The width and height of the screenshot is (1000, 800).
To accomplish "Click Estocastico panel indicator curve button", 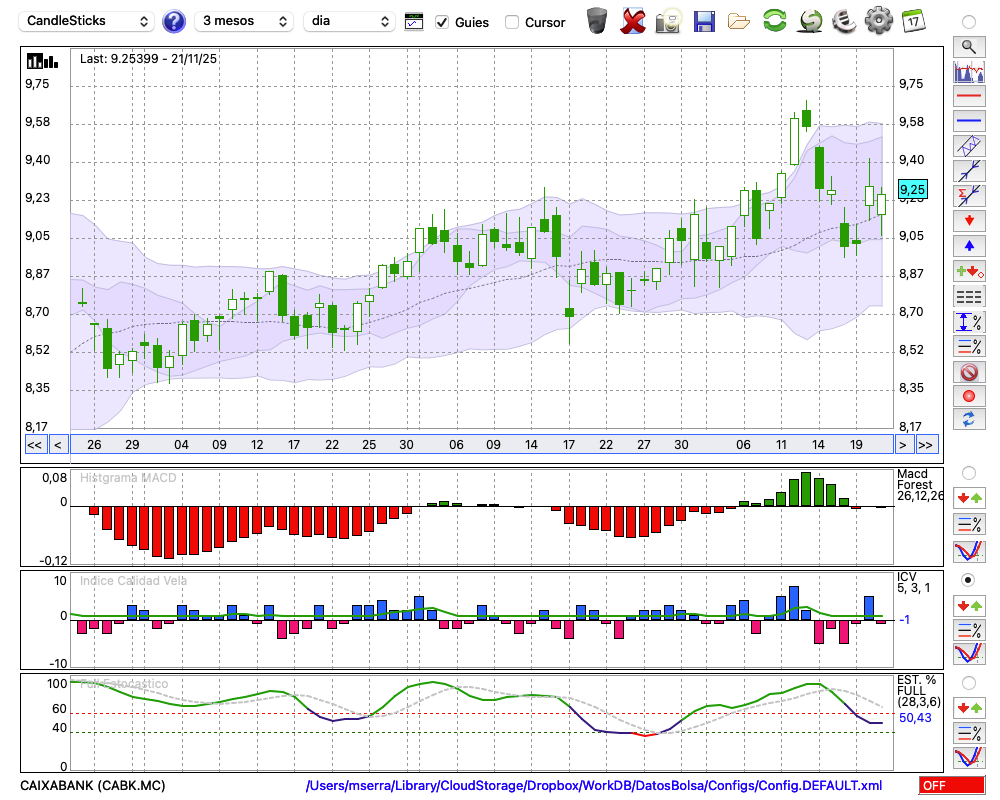I will pyautogui.click(x=969, y=757).
